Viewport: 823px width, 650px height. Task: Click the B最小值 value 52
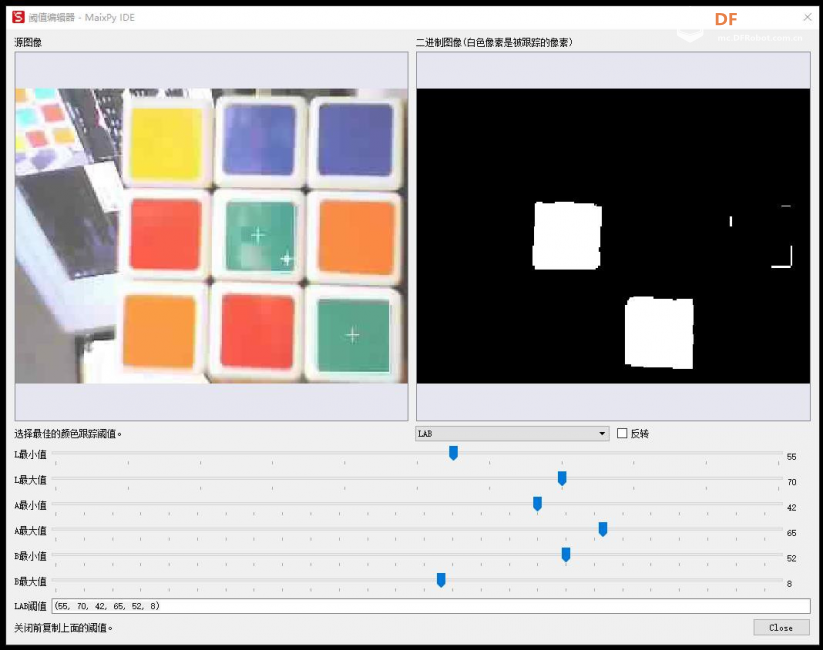792,558
